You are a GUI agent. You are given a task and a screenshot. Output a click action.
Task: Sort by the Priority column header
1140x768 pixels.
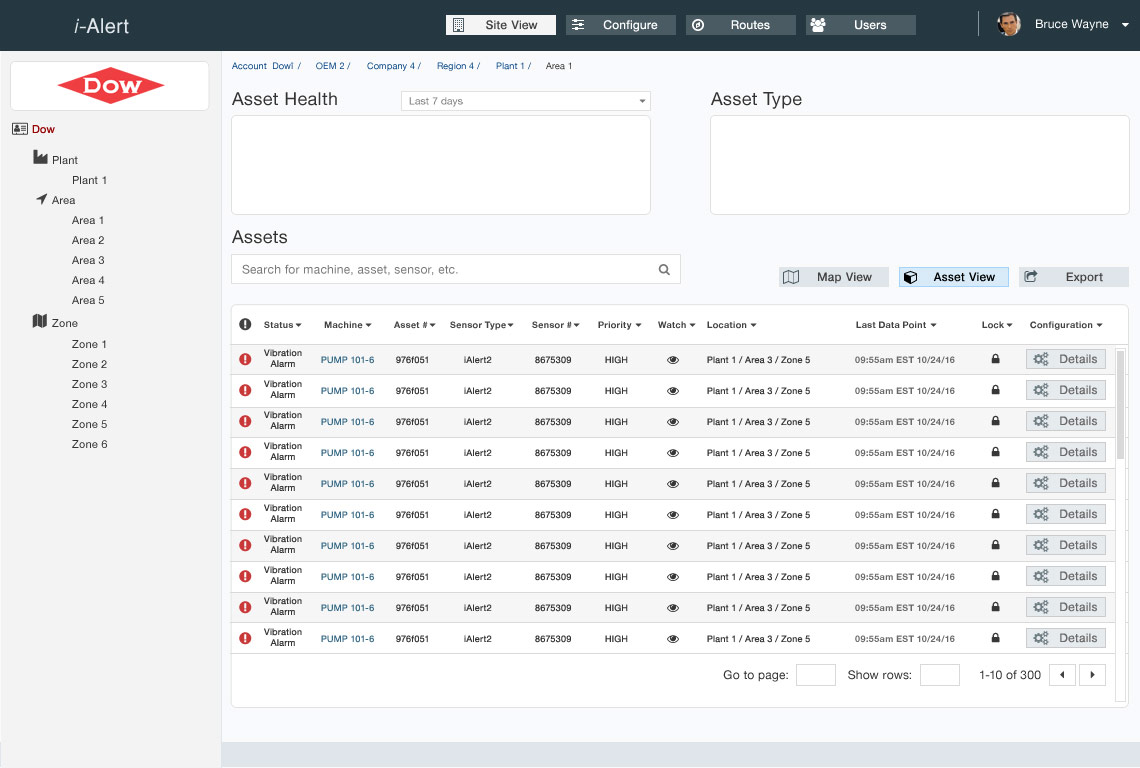click(x=619, y=325)
